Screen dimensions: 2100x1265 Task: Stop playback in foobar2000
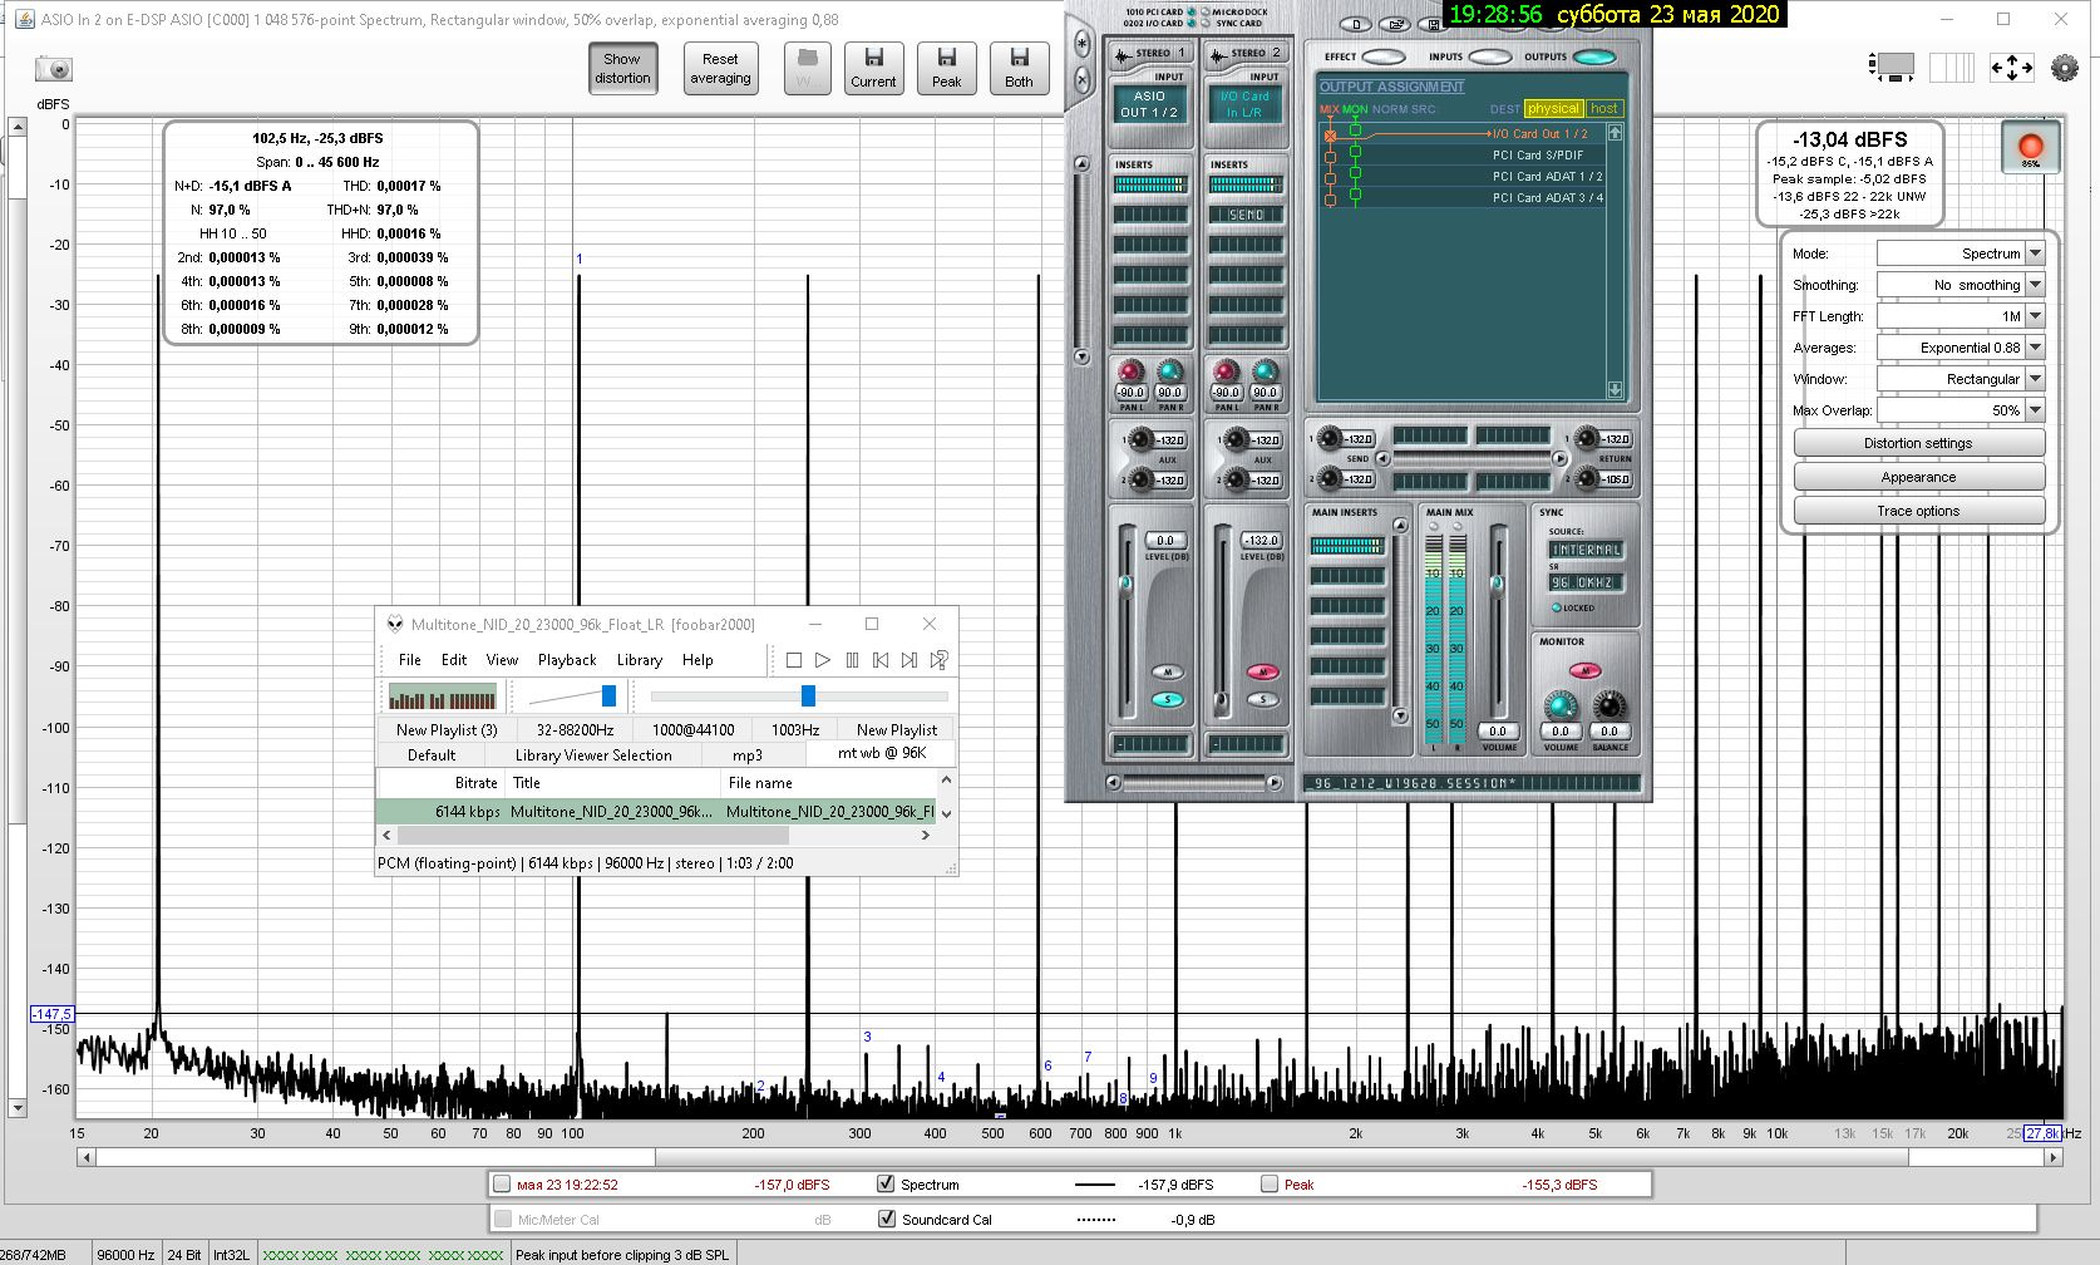coord(793,660)
